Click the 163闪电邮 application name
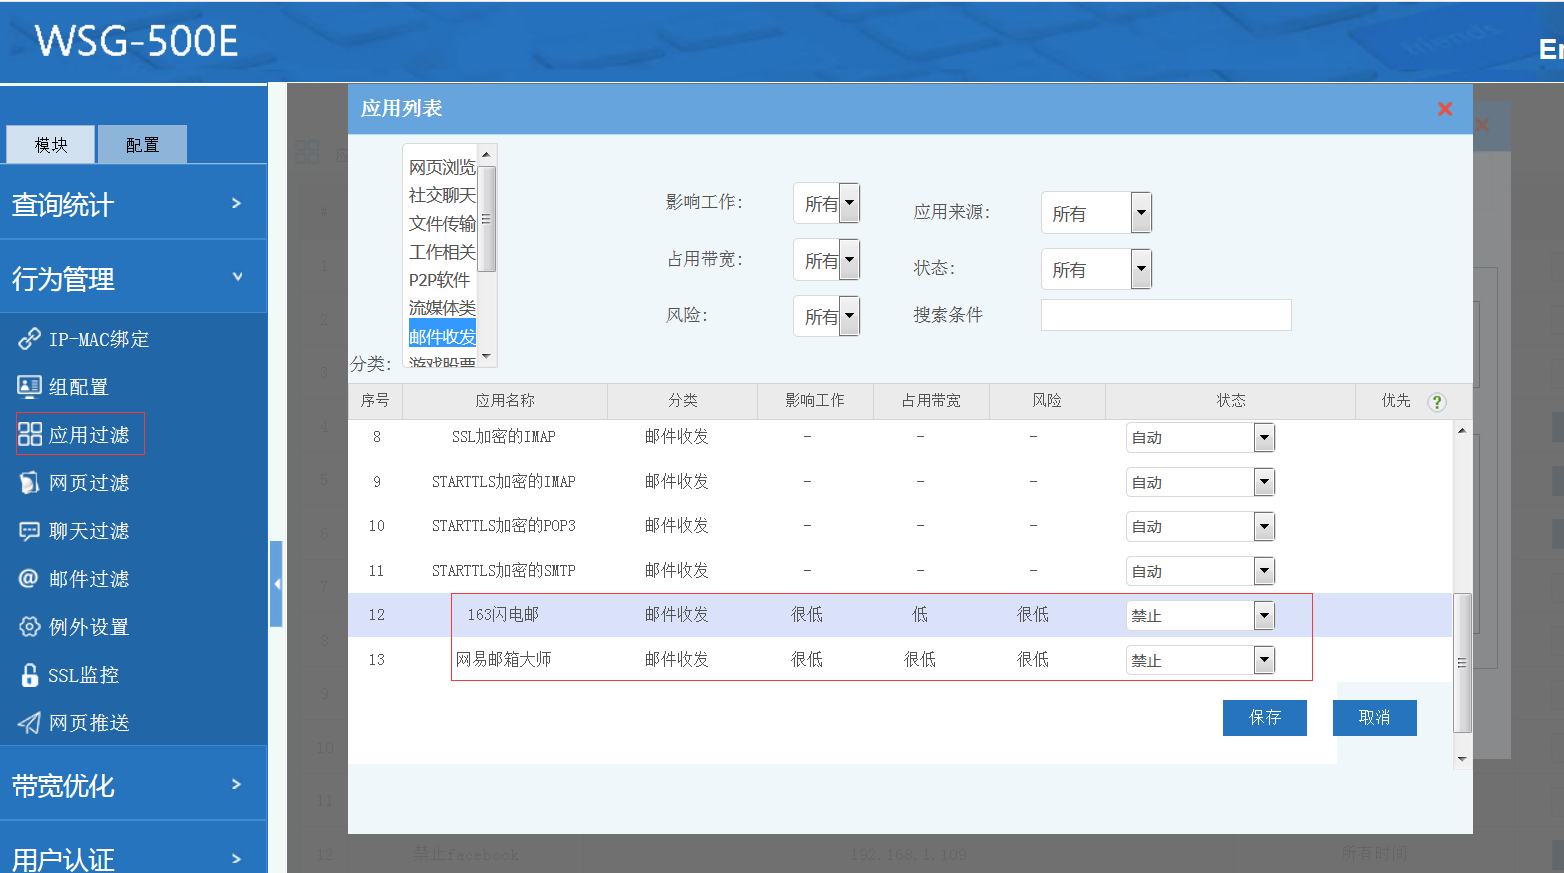Screen dimensions: 1564x873 [x=503, y=615]
